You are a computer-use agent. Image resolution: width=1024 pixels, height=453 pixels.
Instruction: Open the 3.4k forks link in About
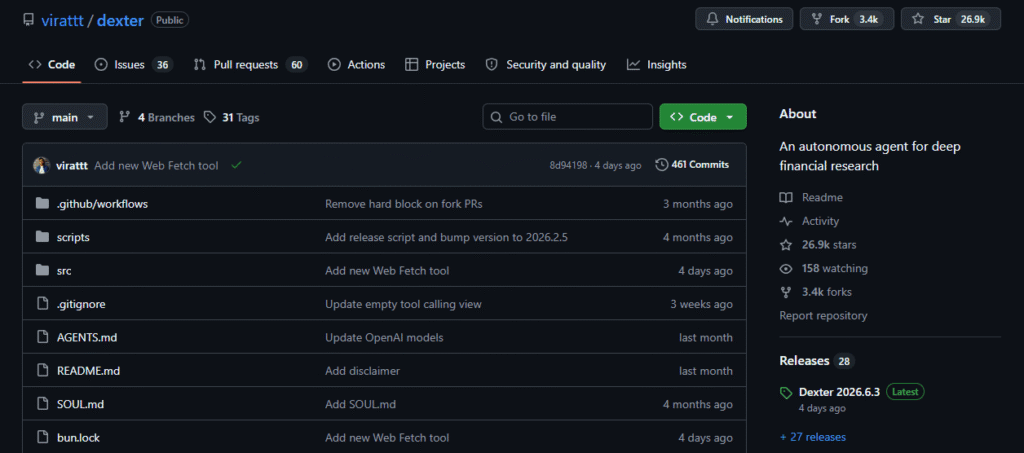click(816, 292)
